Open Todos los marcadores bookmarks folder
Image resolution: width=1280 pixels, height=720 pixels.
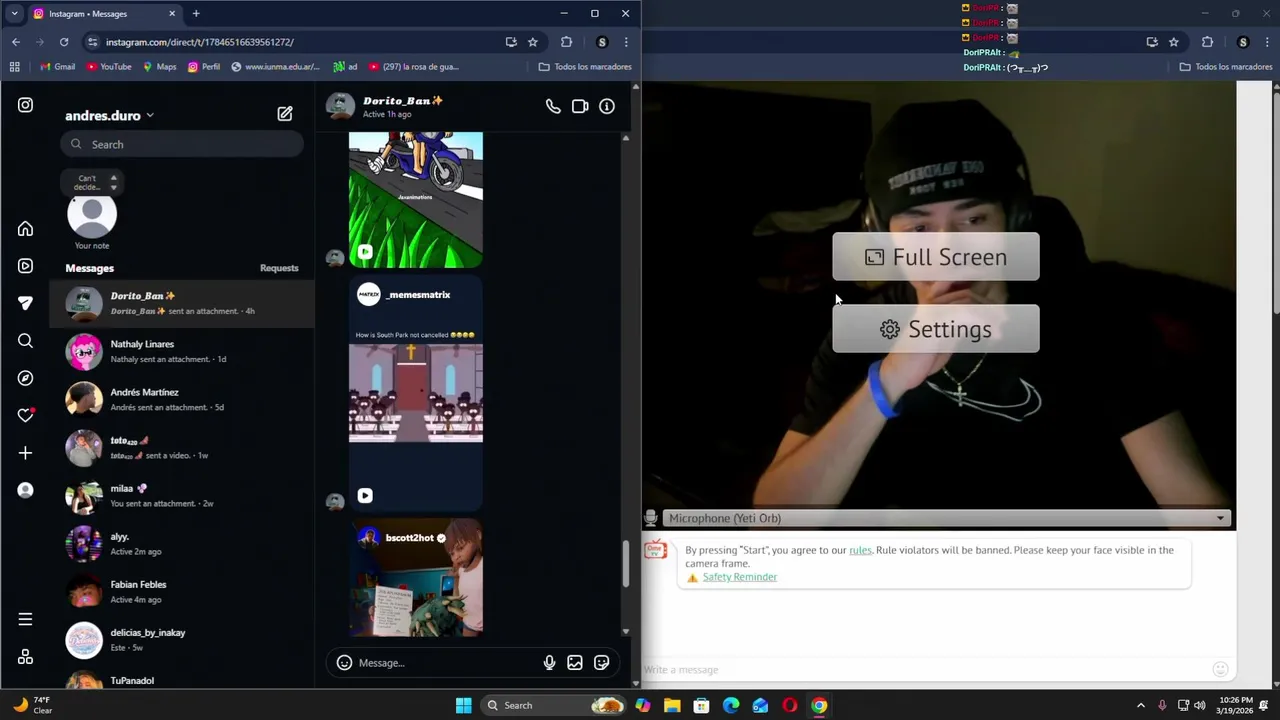tap(585, 67)
